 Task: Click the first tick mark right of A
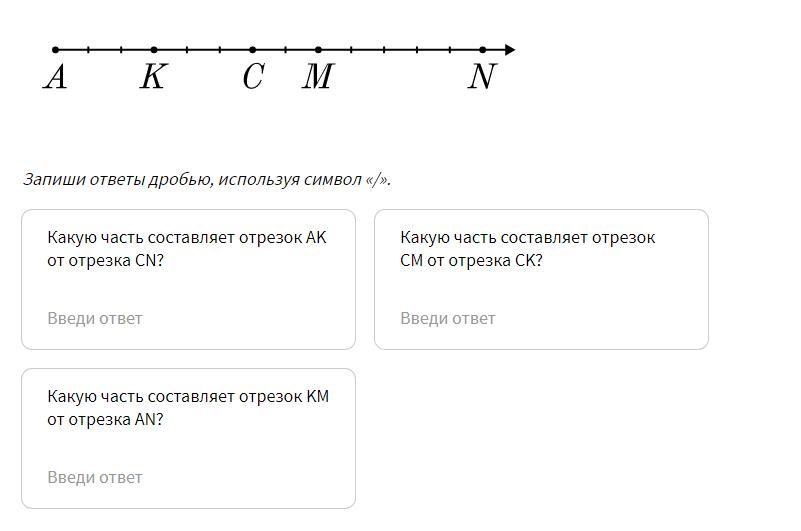pos(88,49)
